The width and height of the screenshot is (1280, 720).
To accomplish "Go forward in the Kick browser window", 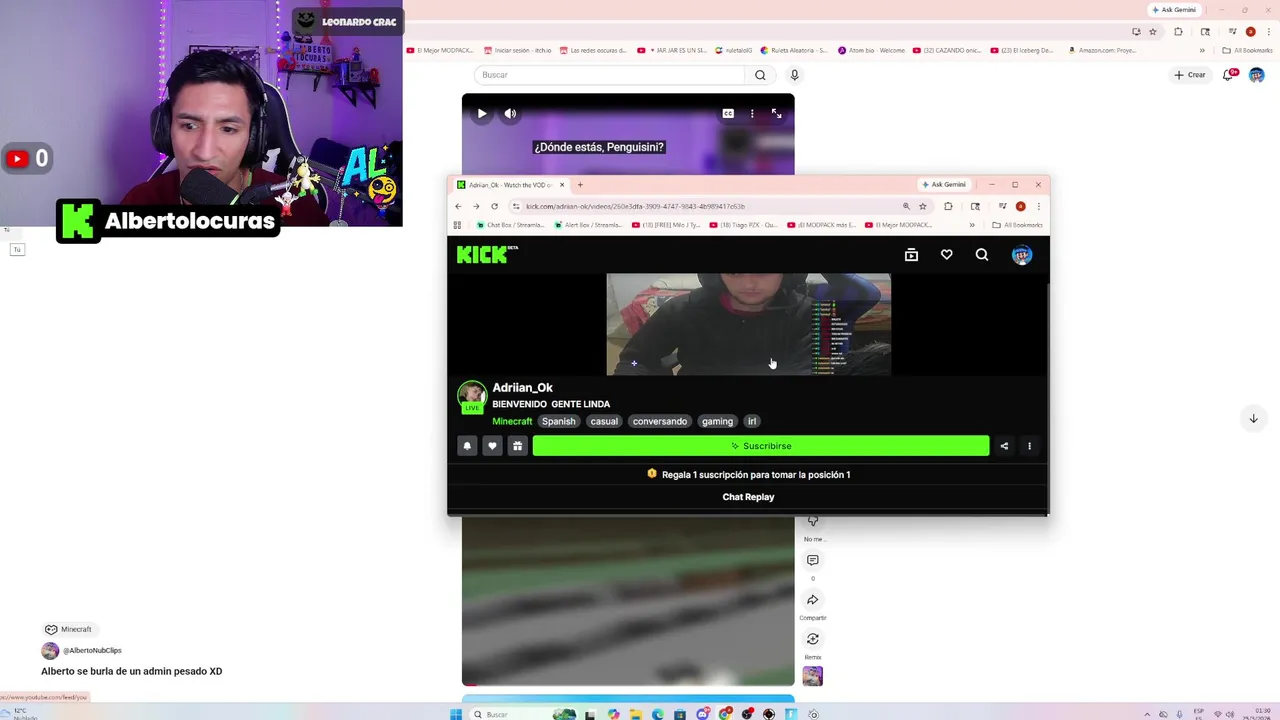I will (x=476, y=206).
